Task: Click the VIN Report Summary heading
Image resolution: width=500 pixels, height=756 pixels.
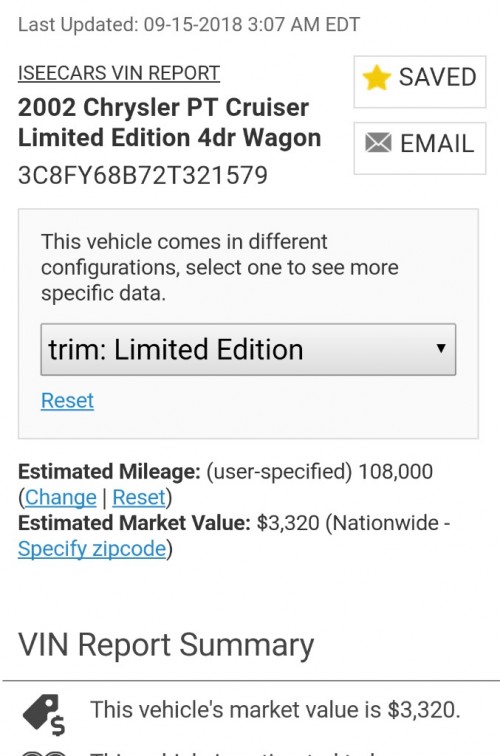Action: coord(166,645)
